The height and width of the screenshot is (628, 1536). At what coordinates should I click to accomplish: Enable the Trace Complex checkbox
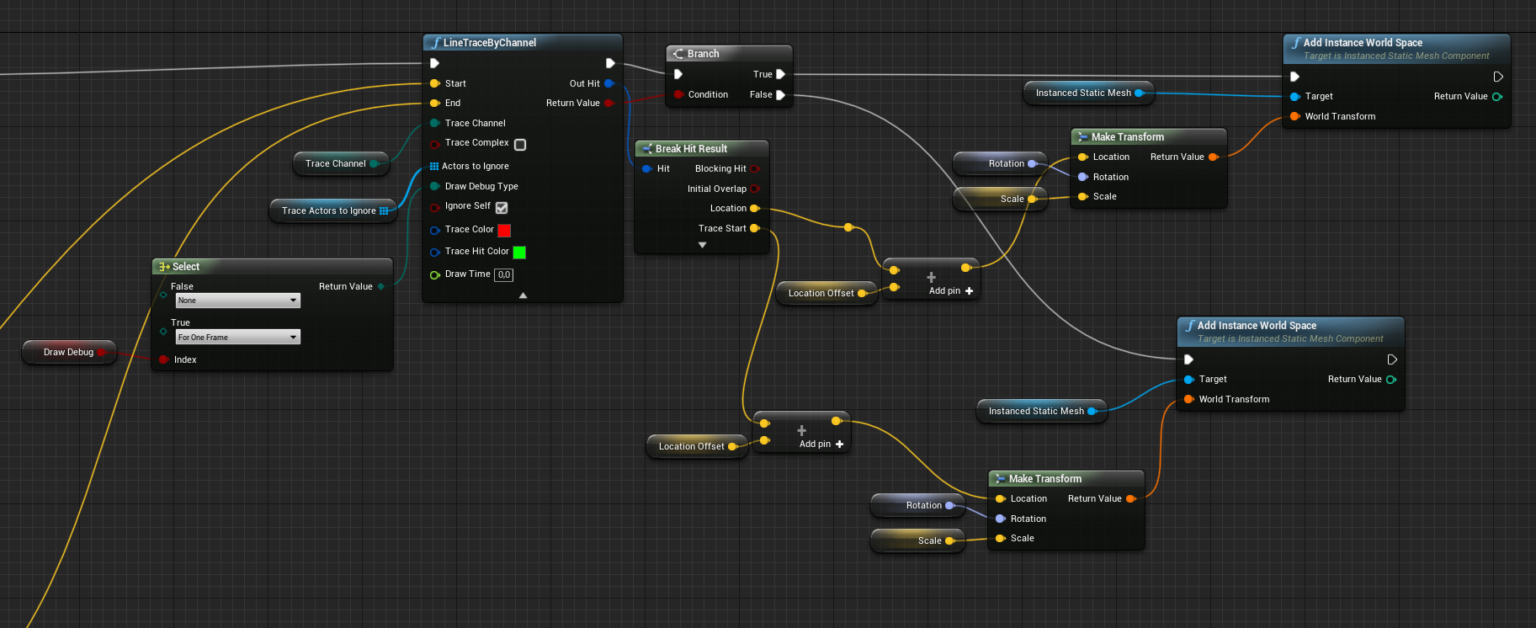coord(520,144)
